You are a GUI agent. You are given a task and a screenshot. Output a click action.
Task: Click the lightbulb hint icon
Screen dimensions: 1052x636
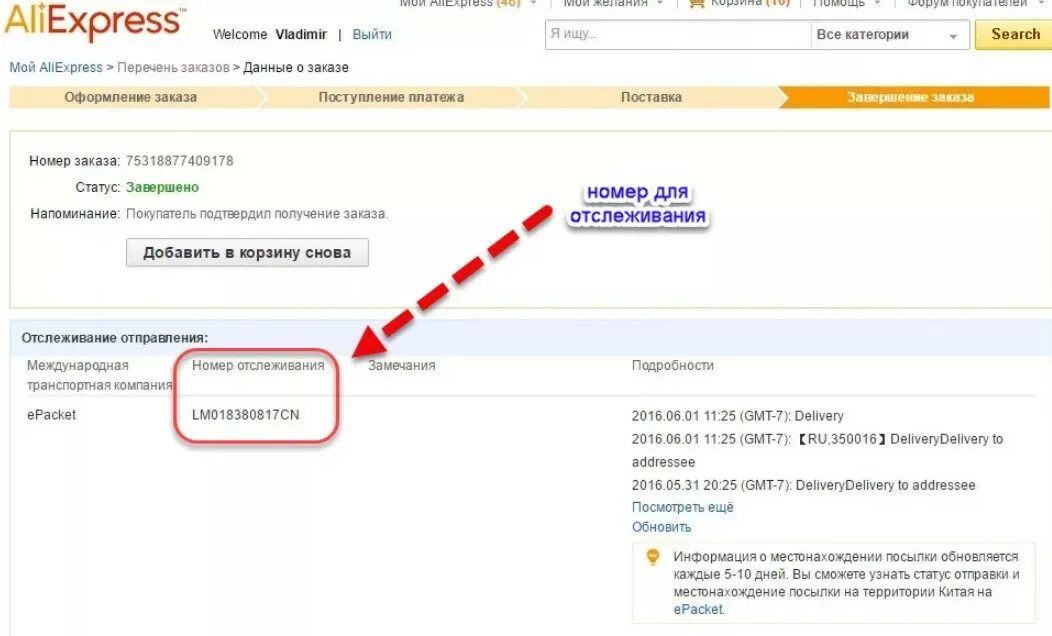click(x=652, y=557)
